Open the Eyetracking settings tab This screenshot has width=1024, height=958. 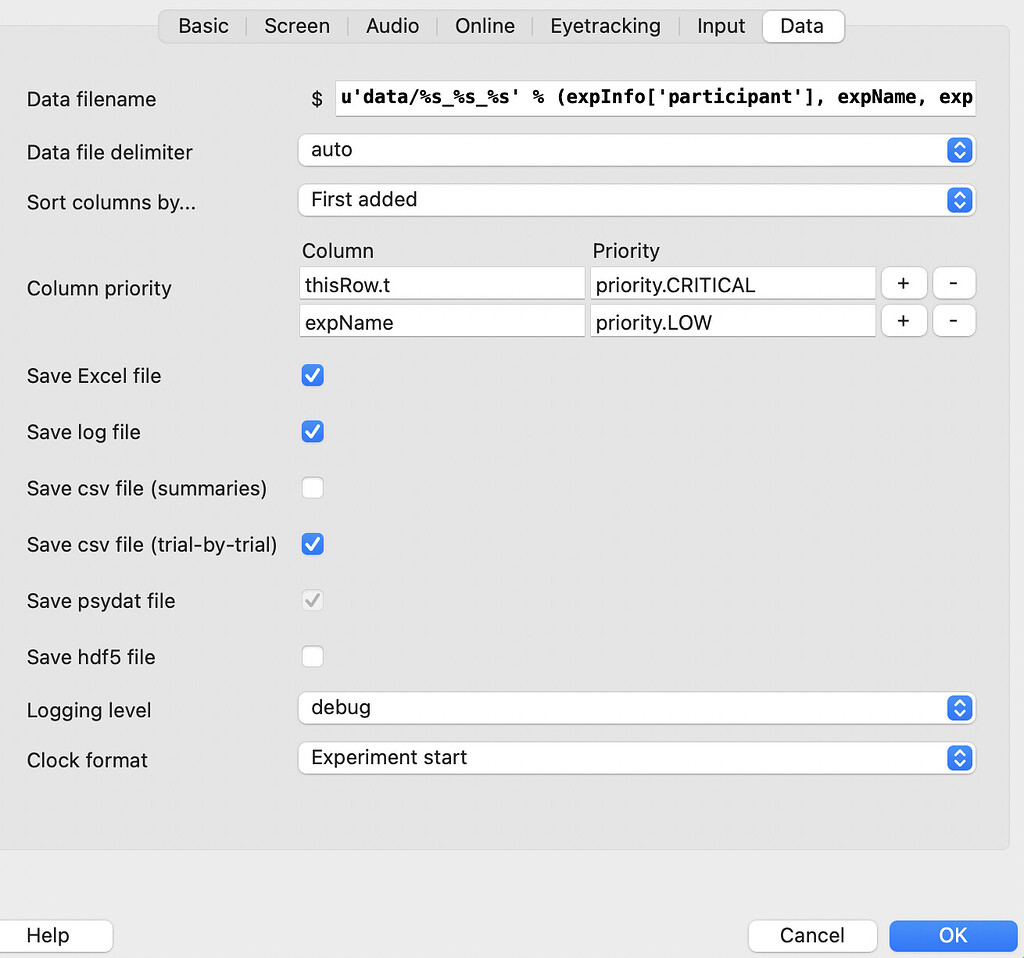(x=605, y=26)
